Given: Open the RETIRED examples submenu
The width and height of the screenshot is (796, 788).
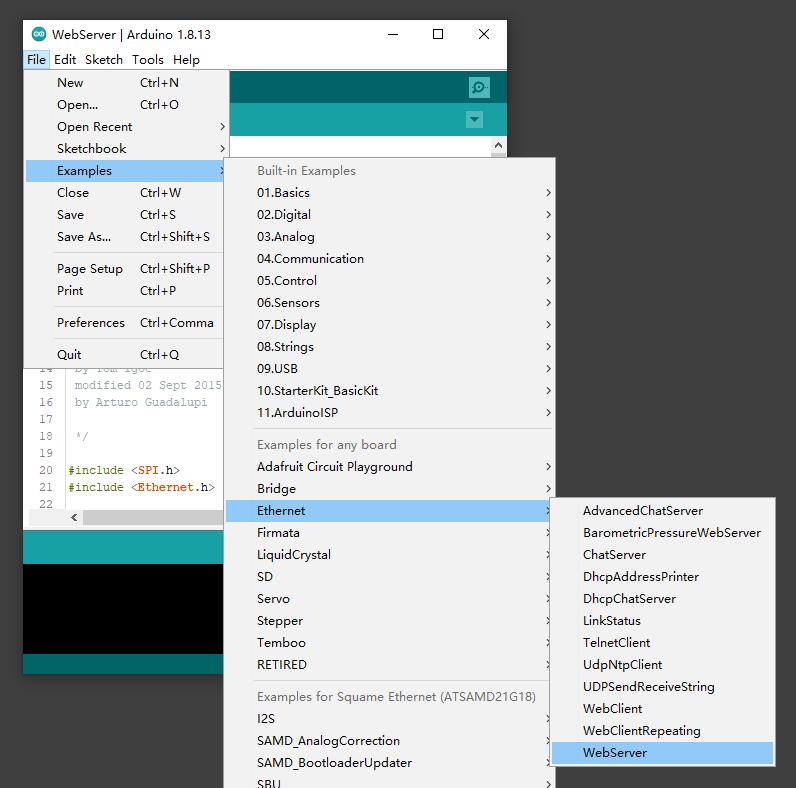Looking at the screenshot, I should (389, 665).
